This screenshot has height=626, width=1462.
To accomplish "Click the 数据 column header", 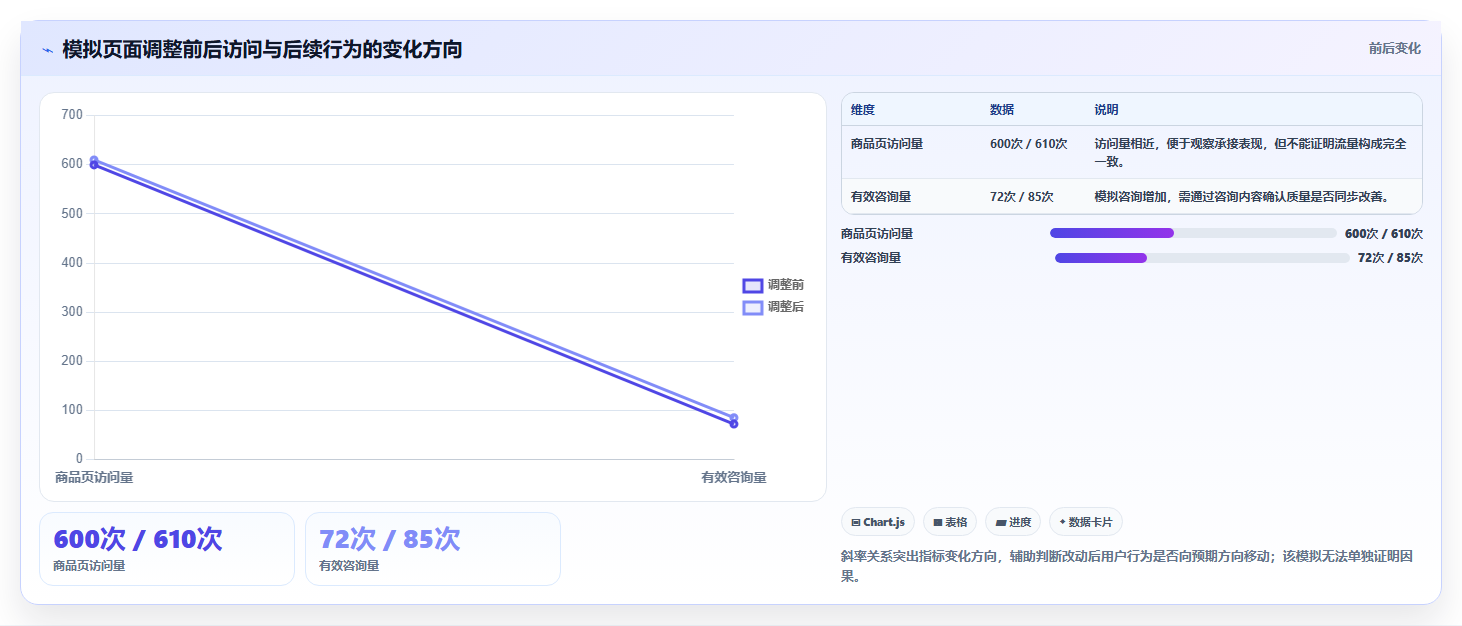I will coord(1002,110).
